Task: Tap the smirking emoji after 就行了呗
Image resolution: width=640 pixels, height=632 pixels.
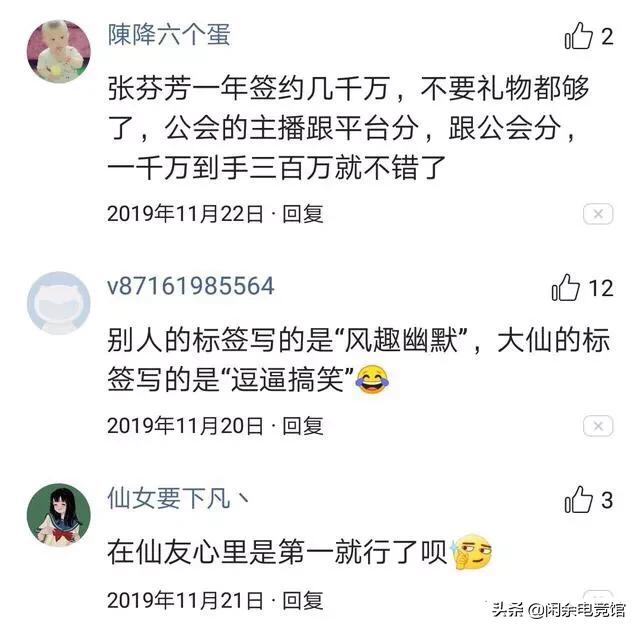Action: click(471, 552)
